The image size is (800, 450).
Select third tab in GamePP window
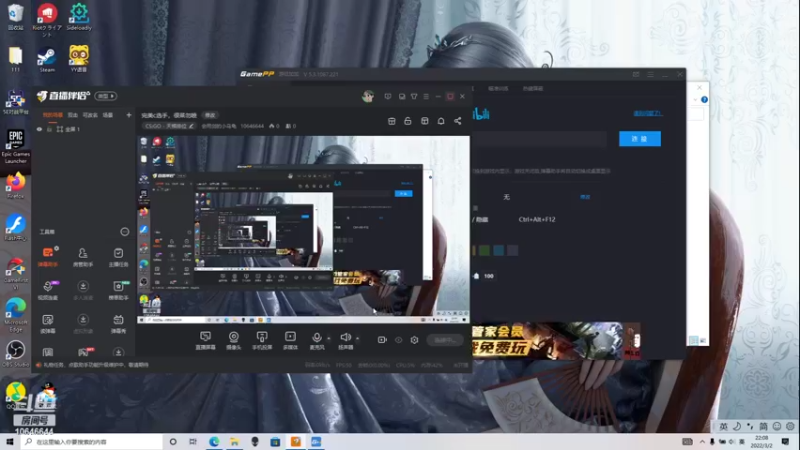pos(533,88)
